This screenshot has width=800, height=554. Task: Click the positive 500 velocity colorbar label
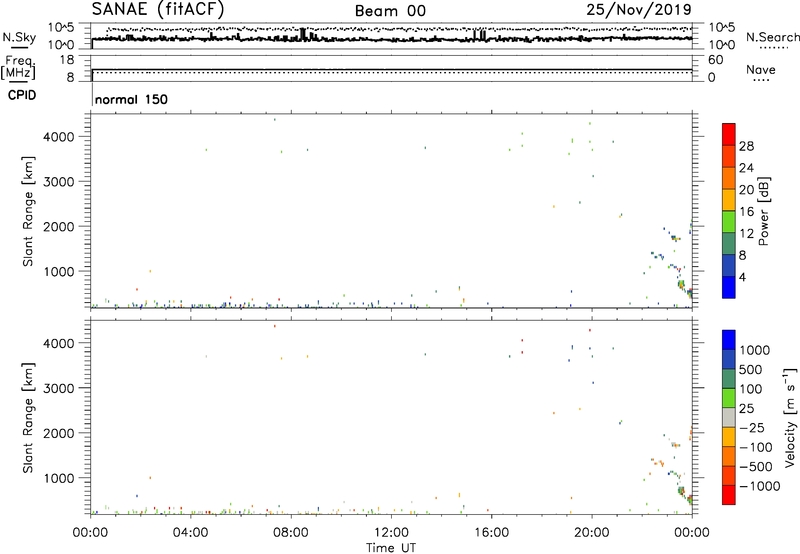tap(751, 369)
